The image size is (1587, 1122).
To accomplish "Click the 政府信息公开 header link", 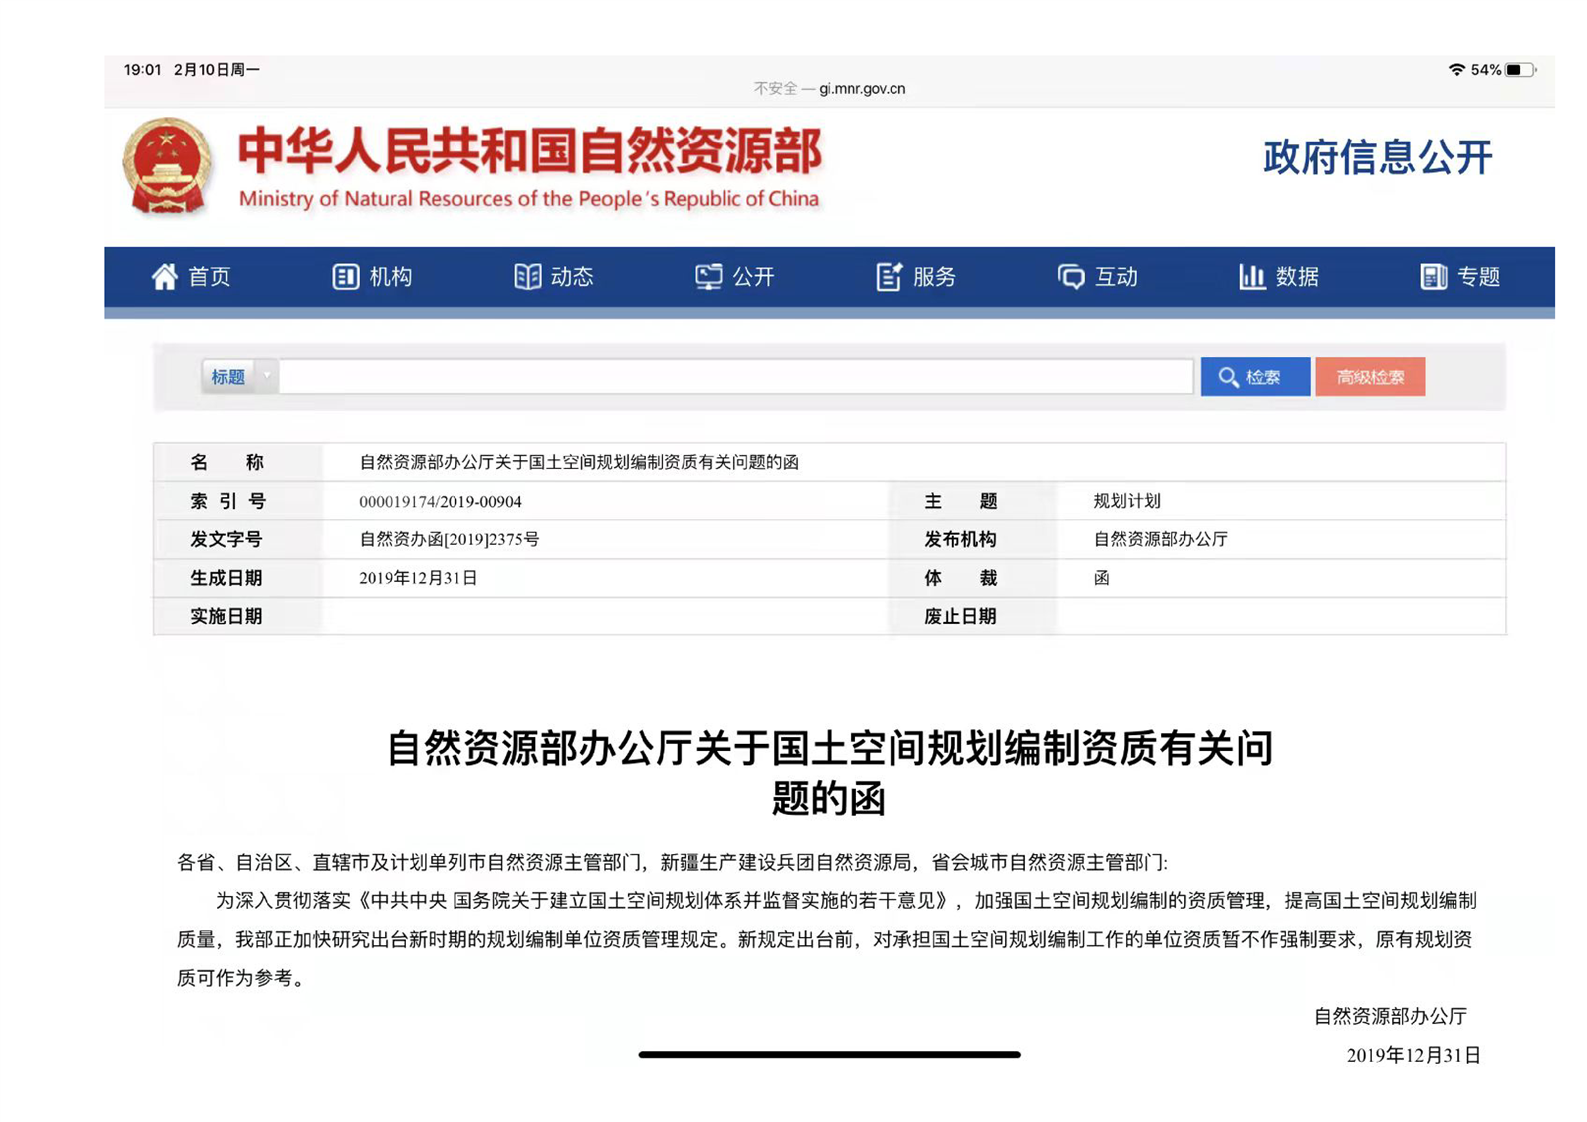I will 1377,158.
